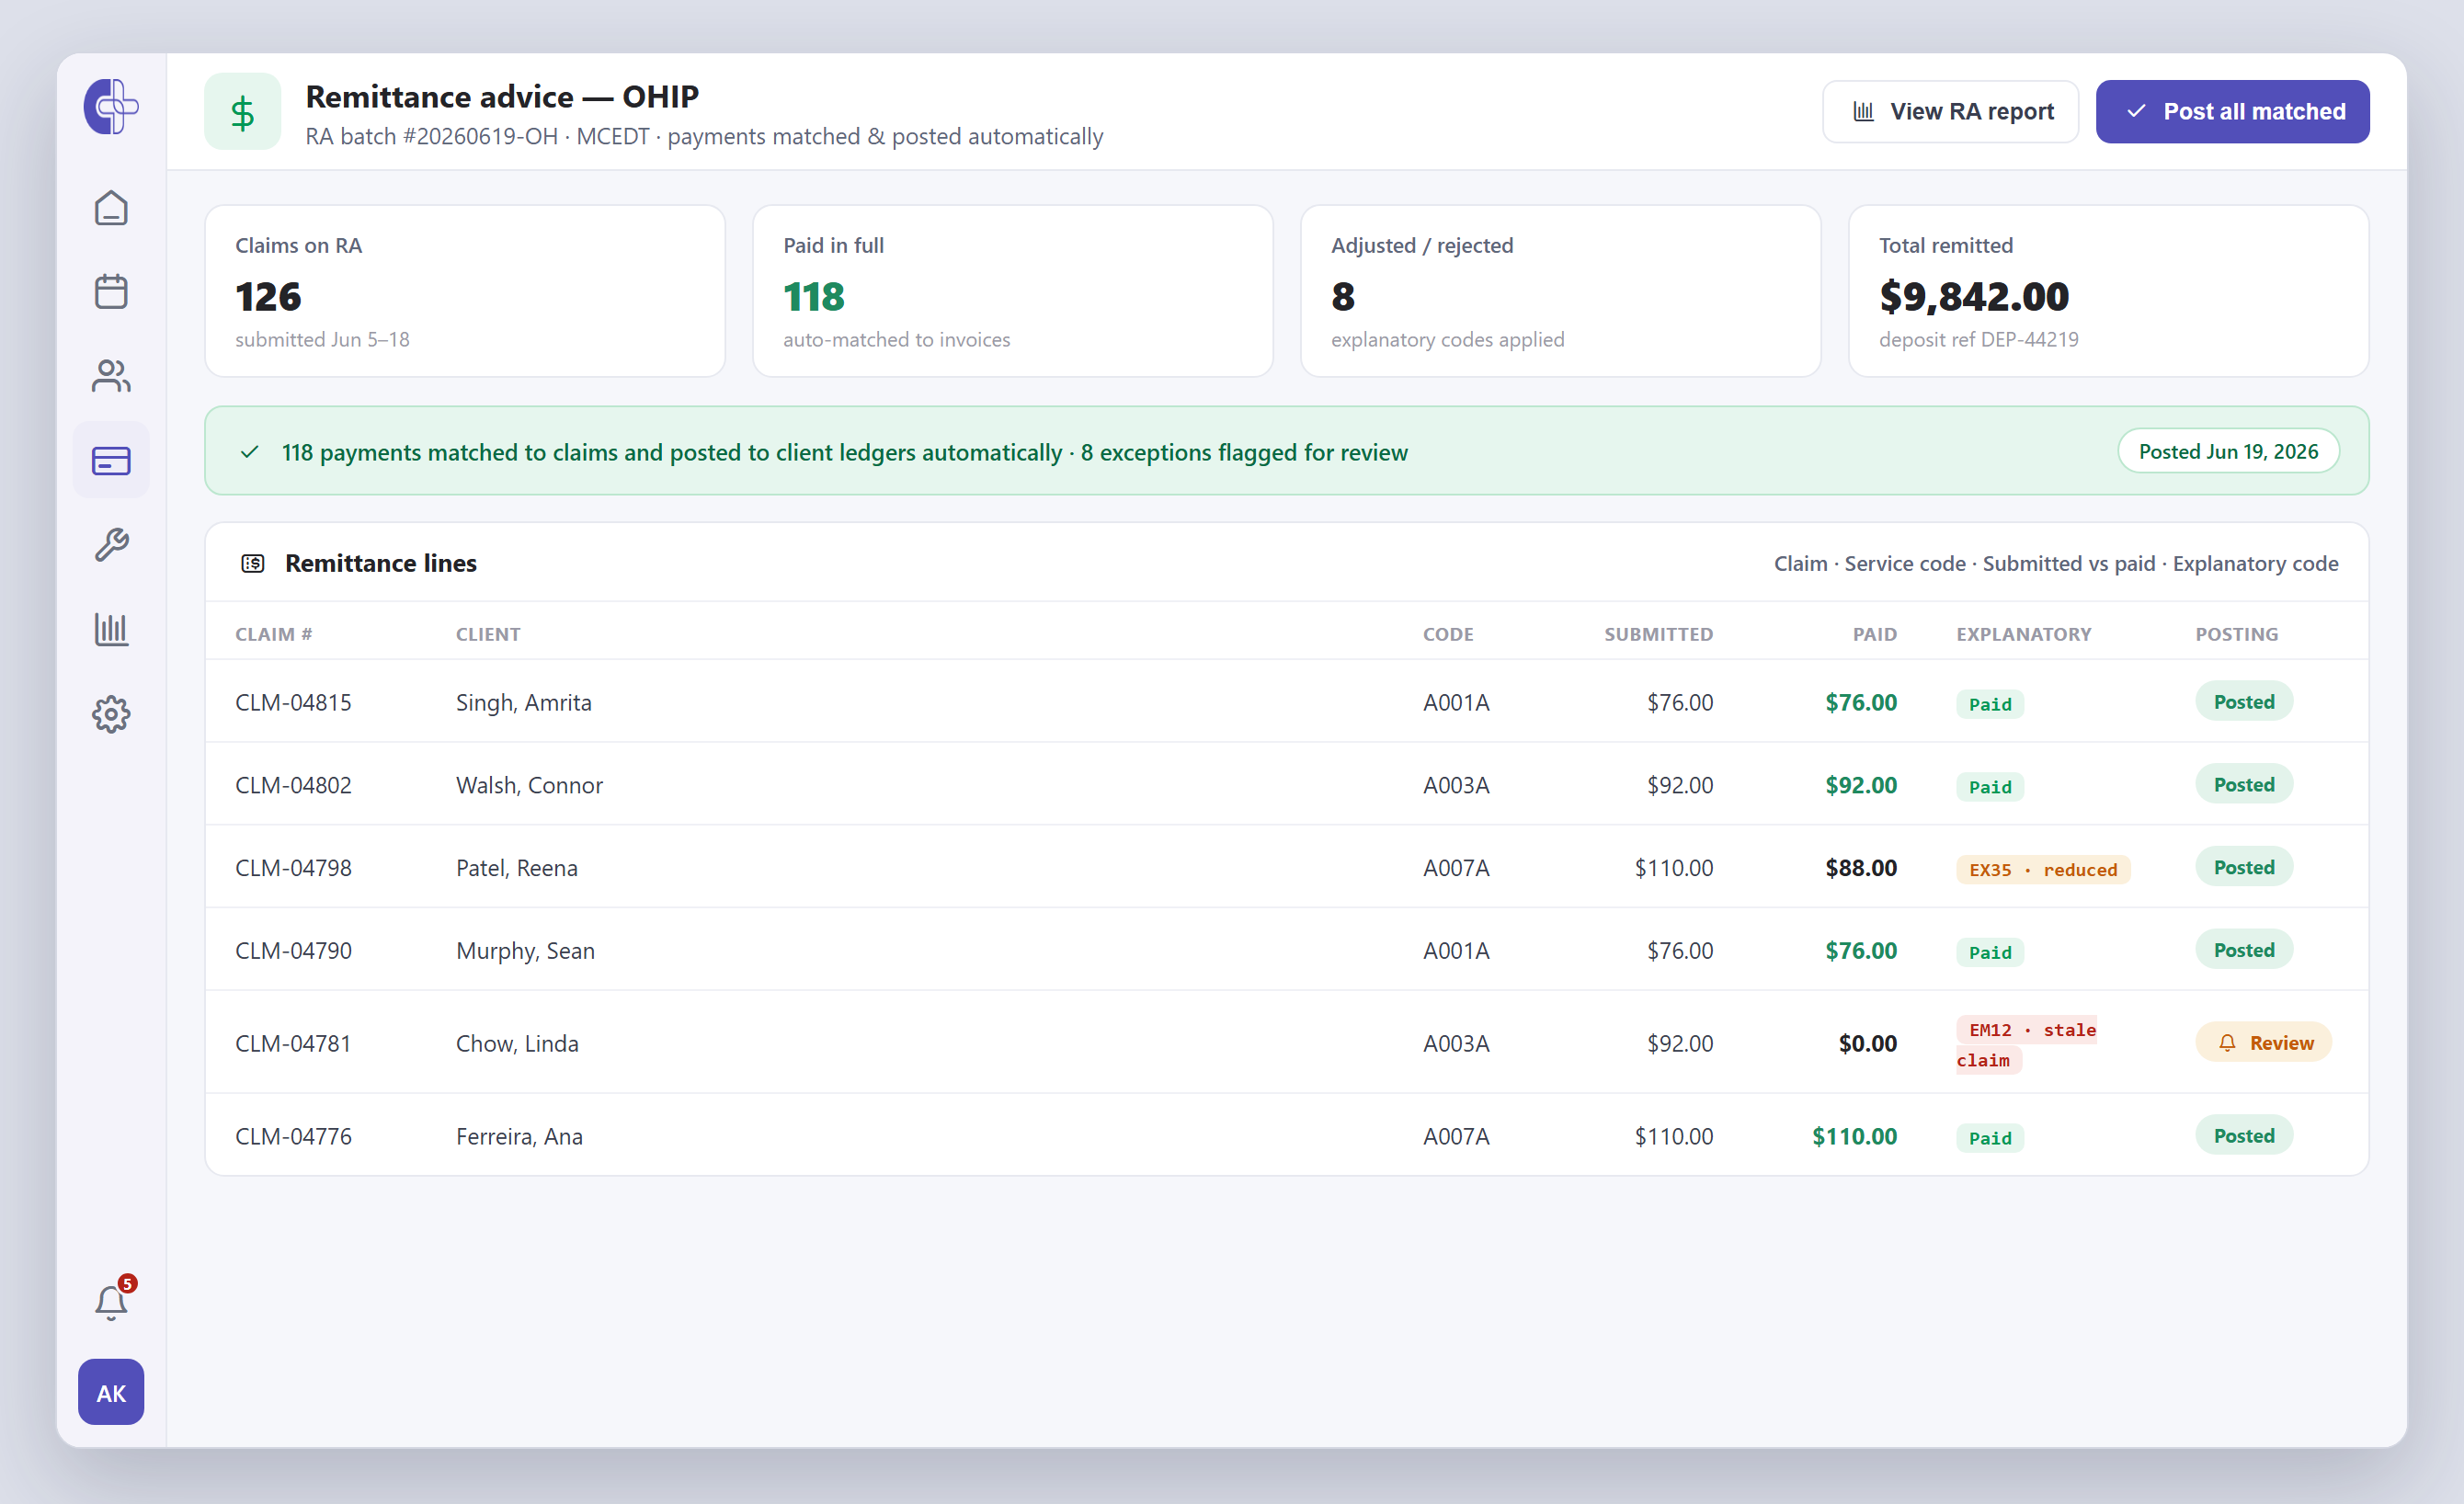The height and width of the screenshot is (1504, 2464).
Task: Click claim number CLM-04781
Action: (x=294, y=1043)
